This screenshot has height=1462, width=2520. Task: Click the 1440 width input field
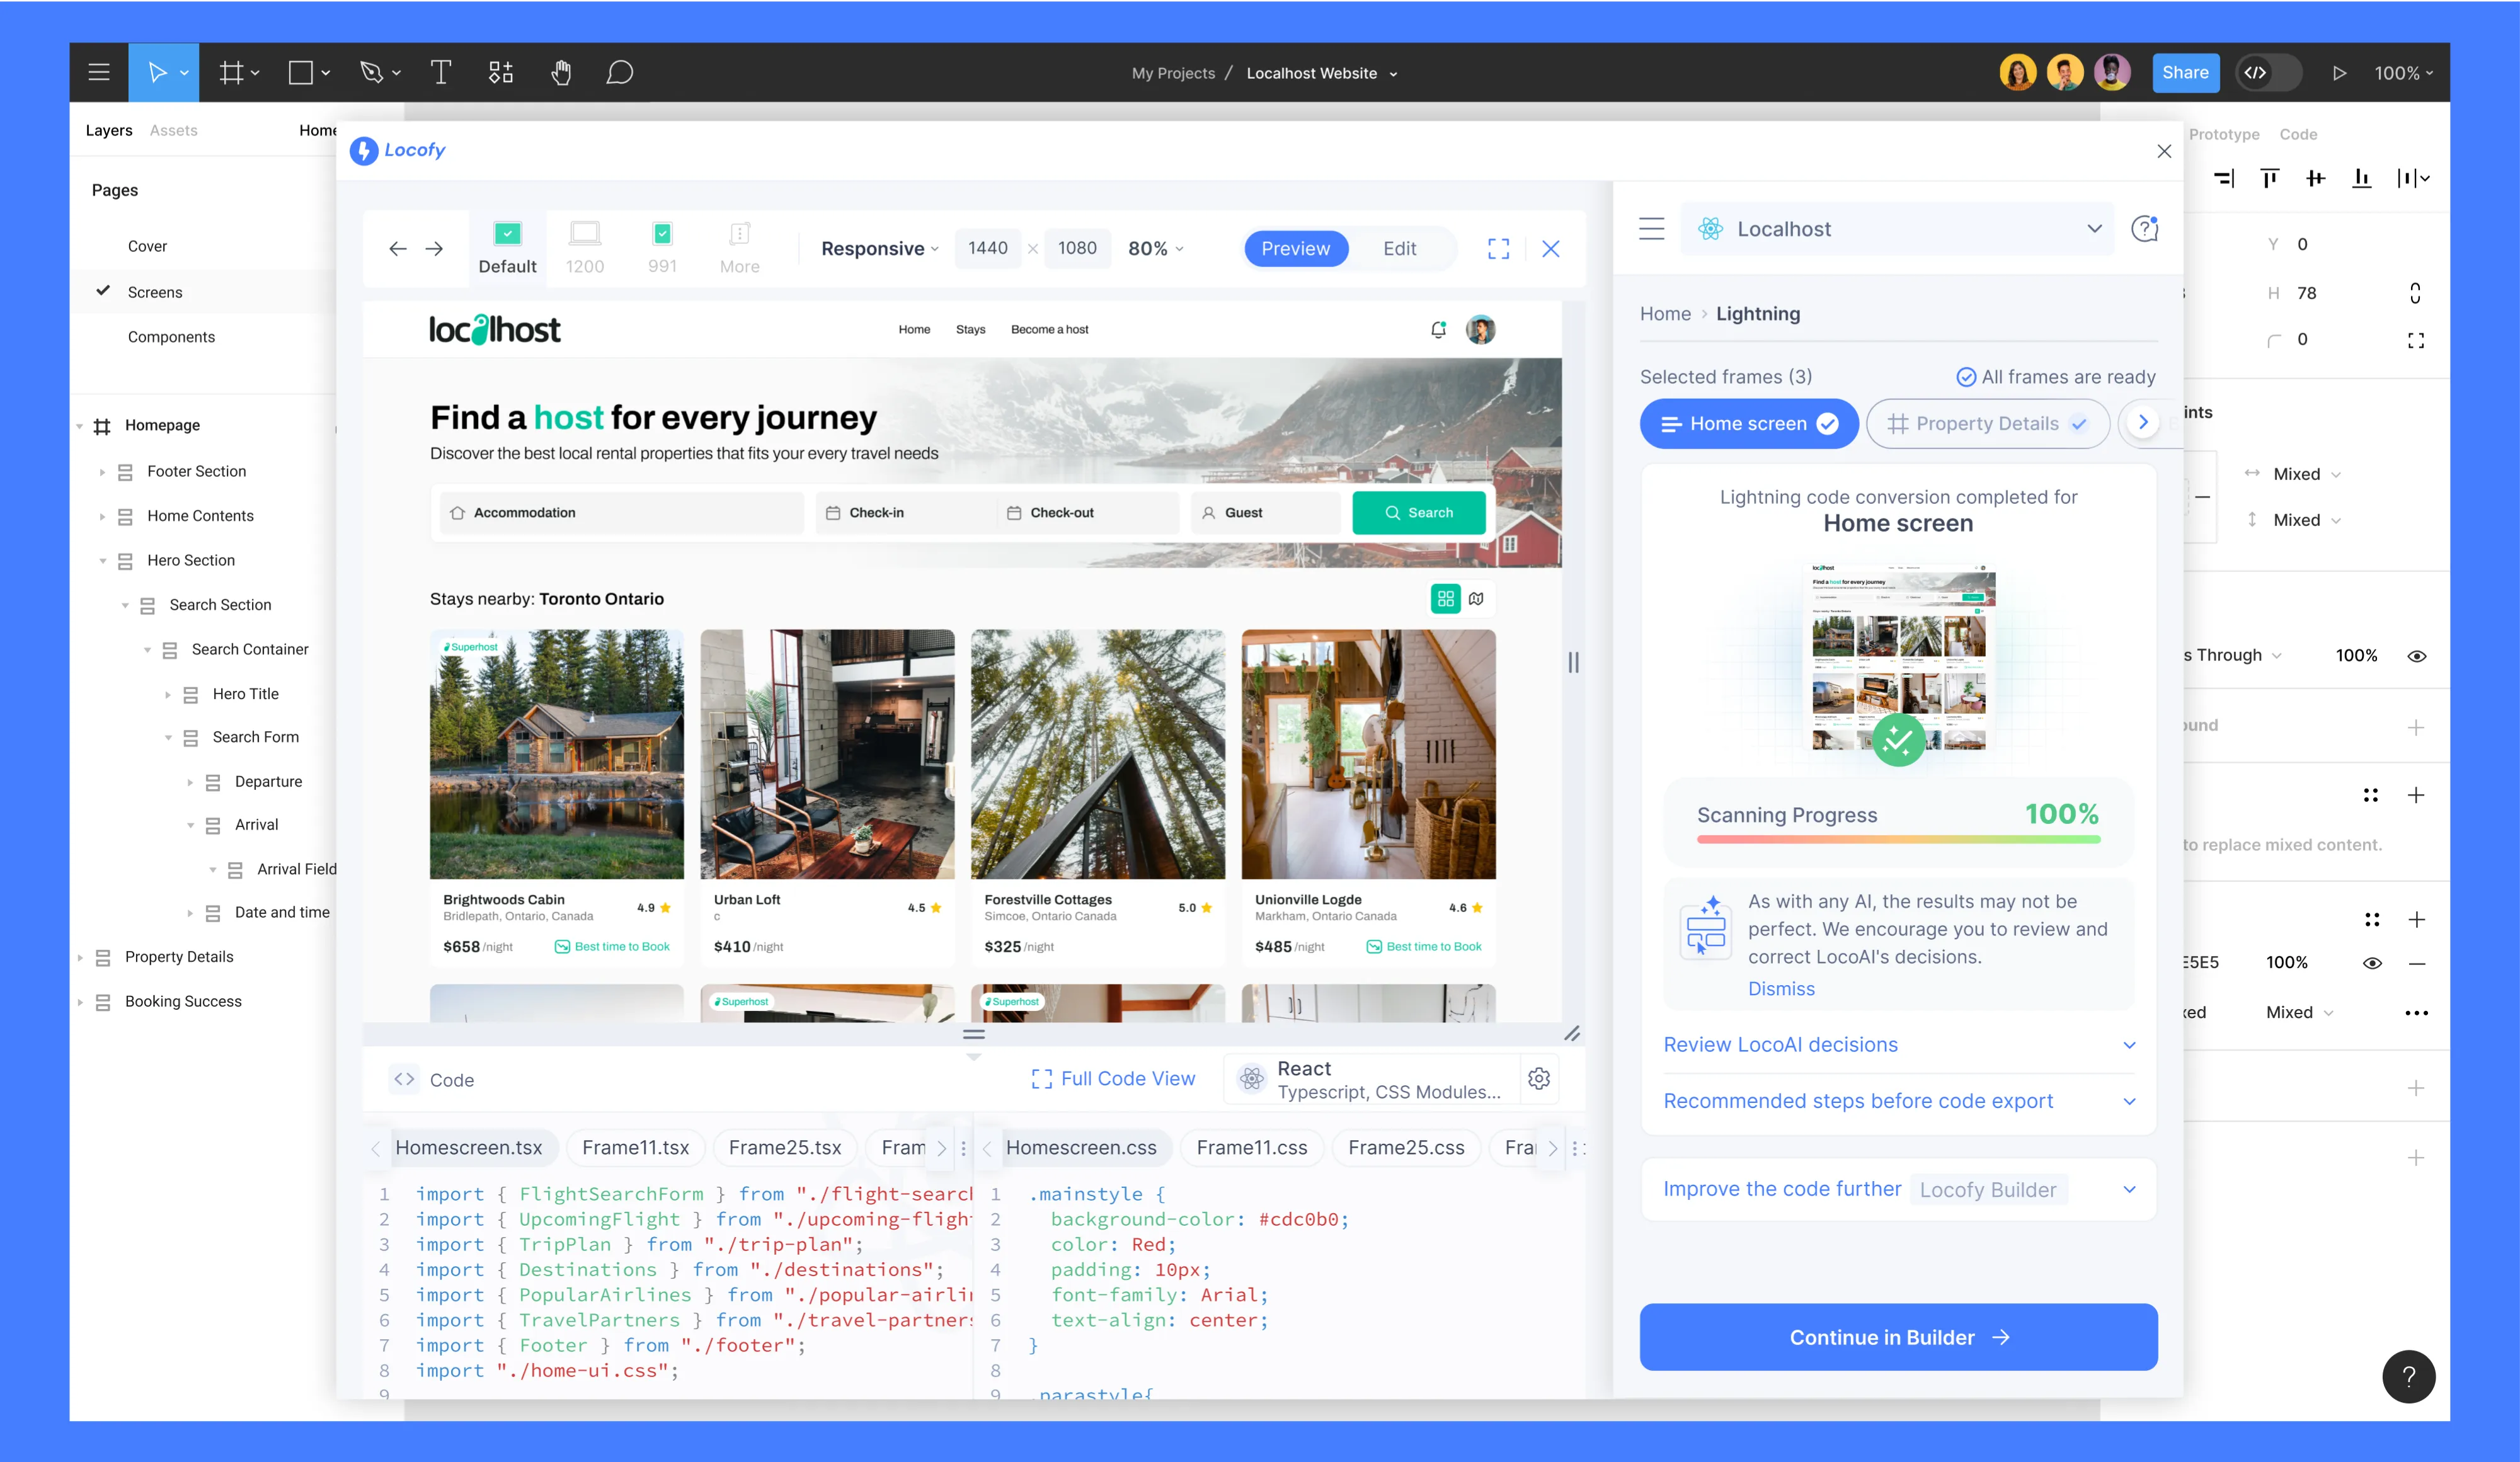[988, 248]
